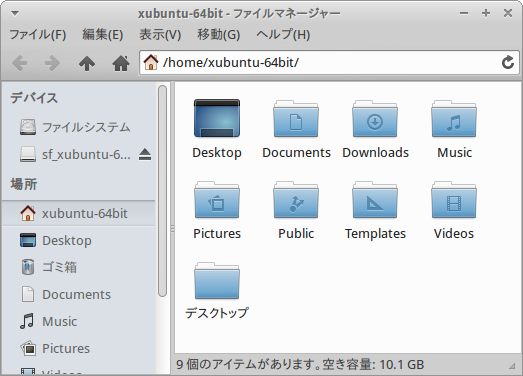Open ファイルシステム in the sidebar

pos(79,127)
